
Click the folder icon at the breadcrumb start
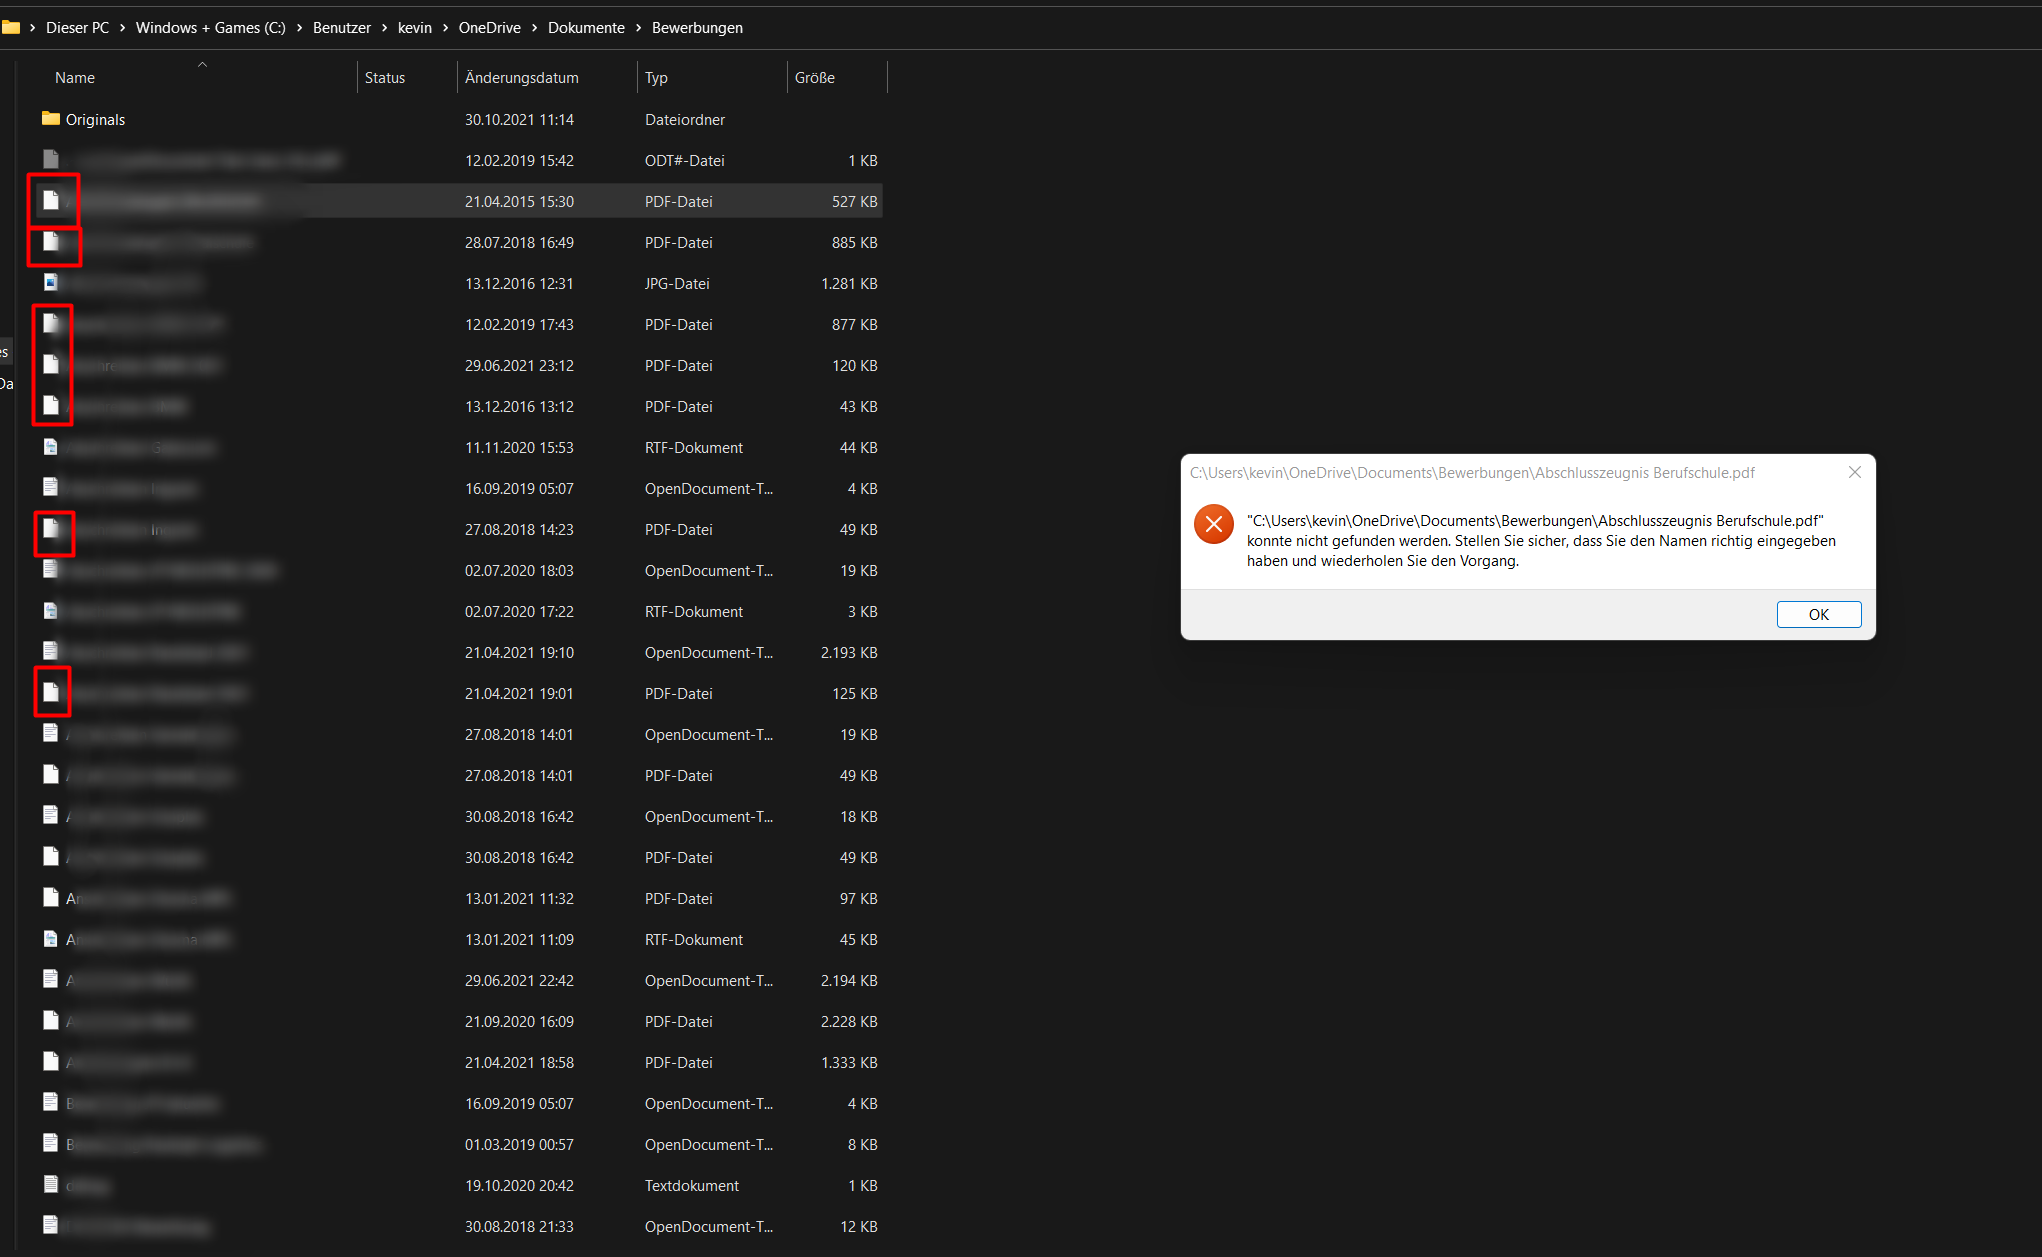click(x=11, y=28)
